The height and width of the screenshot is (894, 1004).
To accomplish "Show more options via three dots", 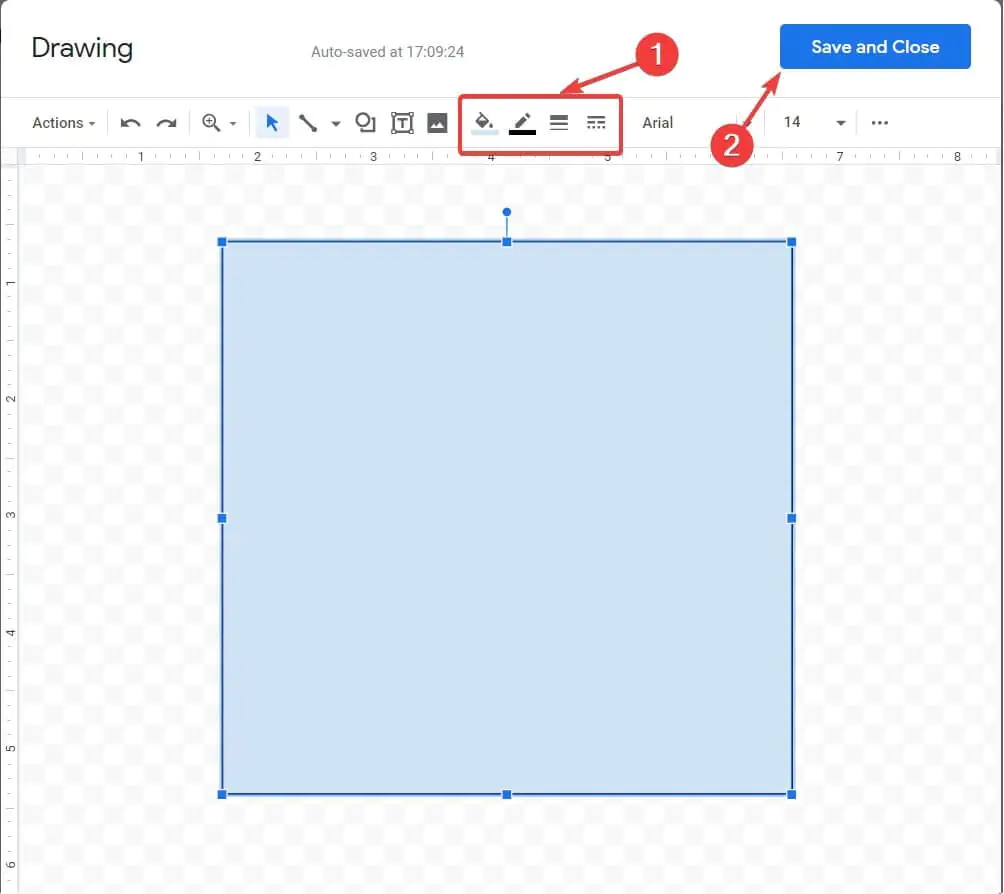I will (x=880, y=122).
